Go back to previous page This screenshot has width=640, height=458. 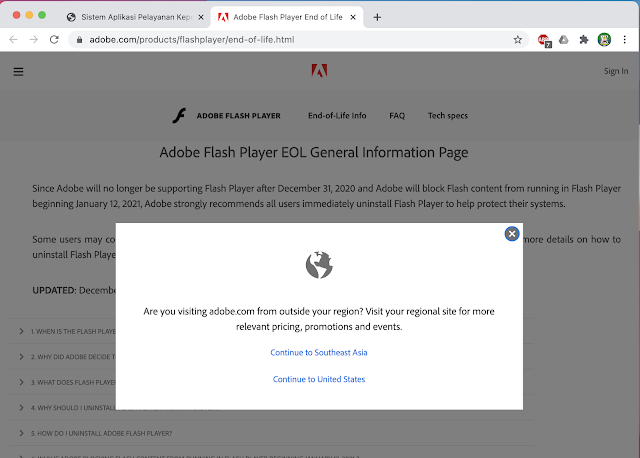tap(13, 40)
